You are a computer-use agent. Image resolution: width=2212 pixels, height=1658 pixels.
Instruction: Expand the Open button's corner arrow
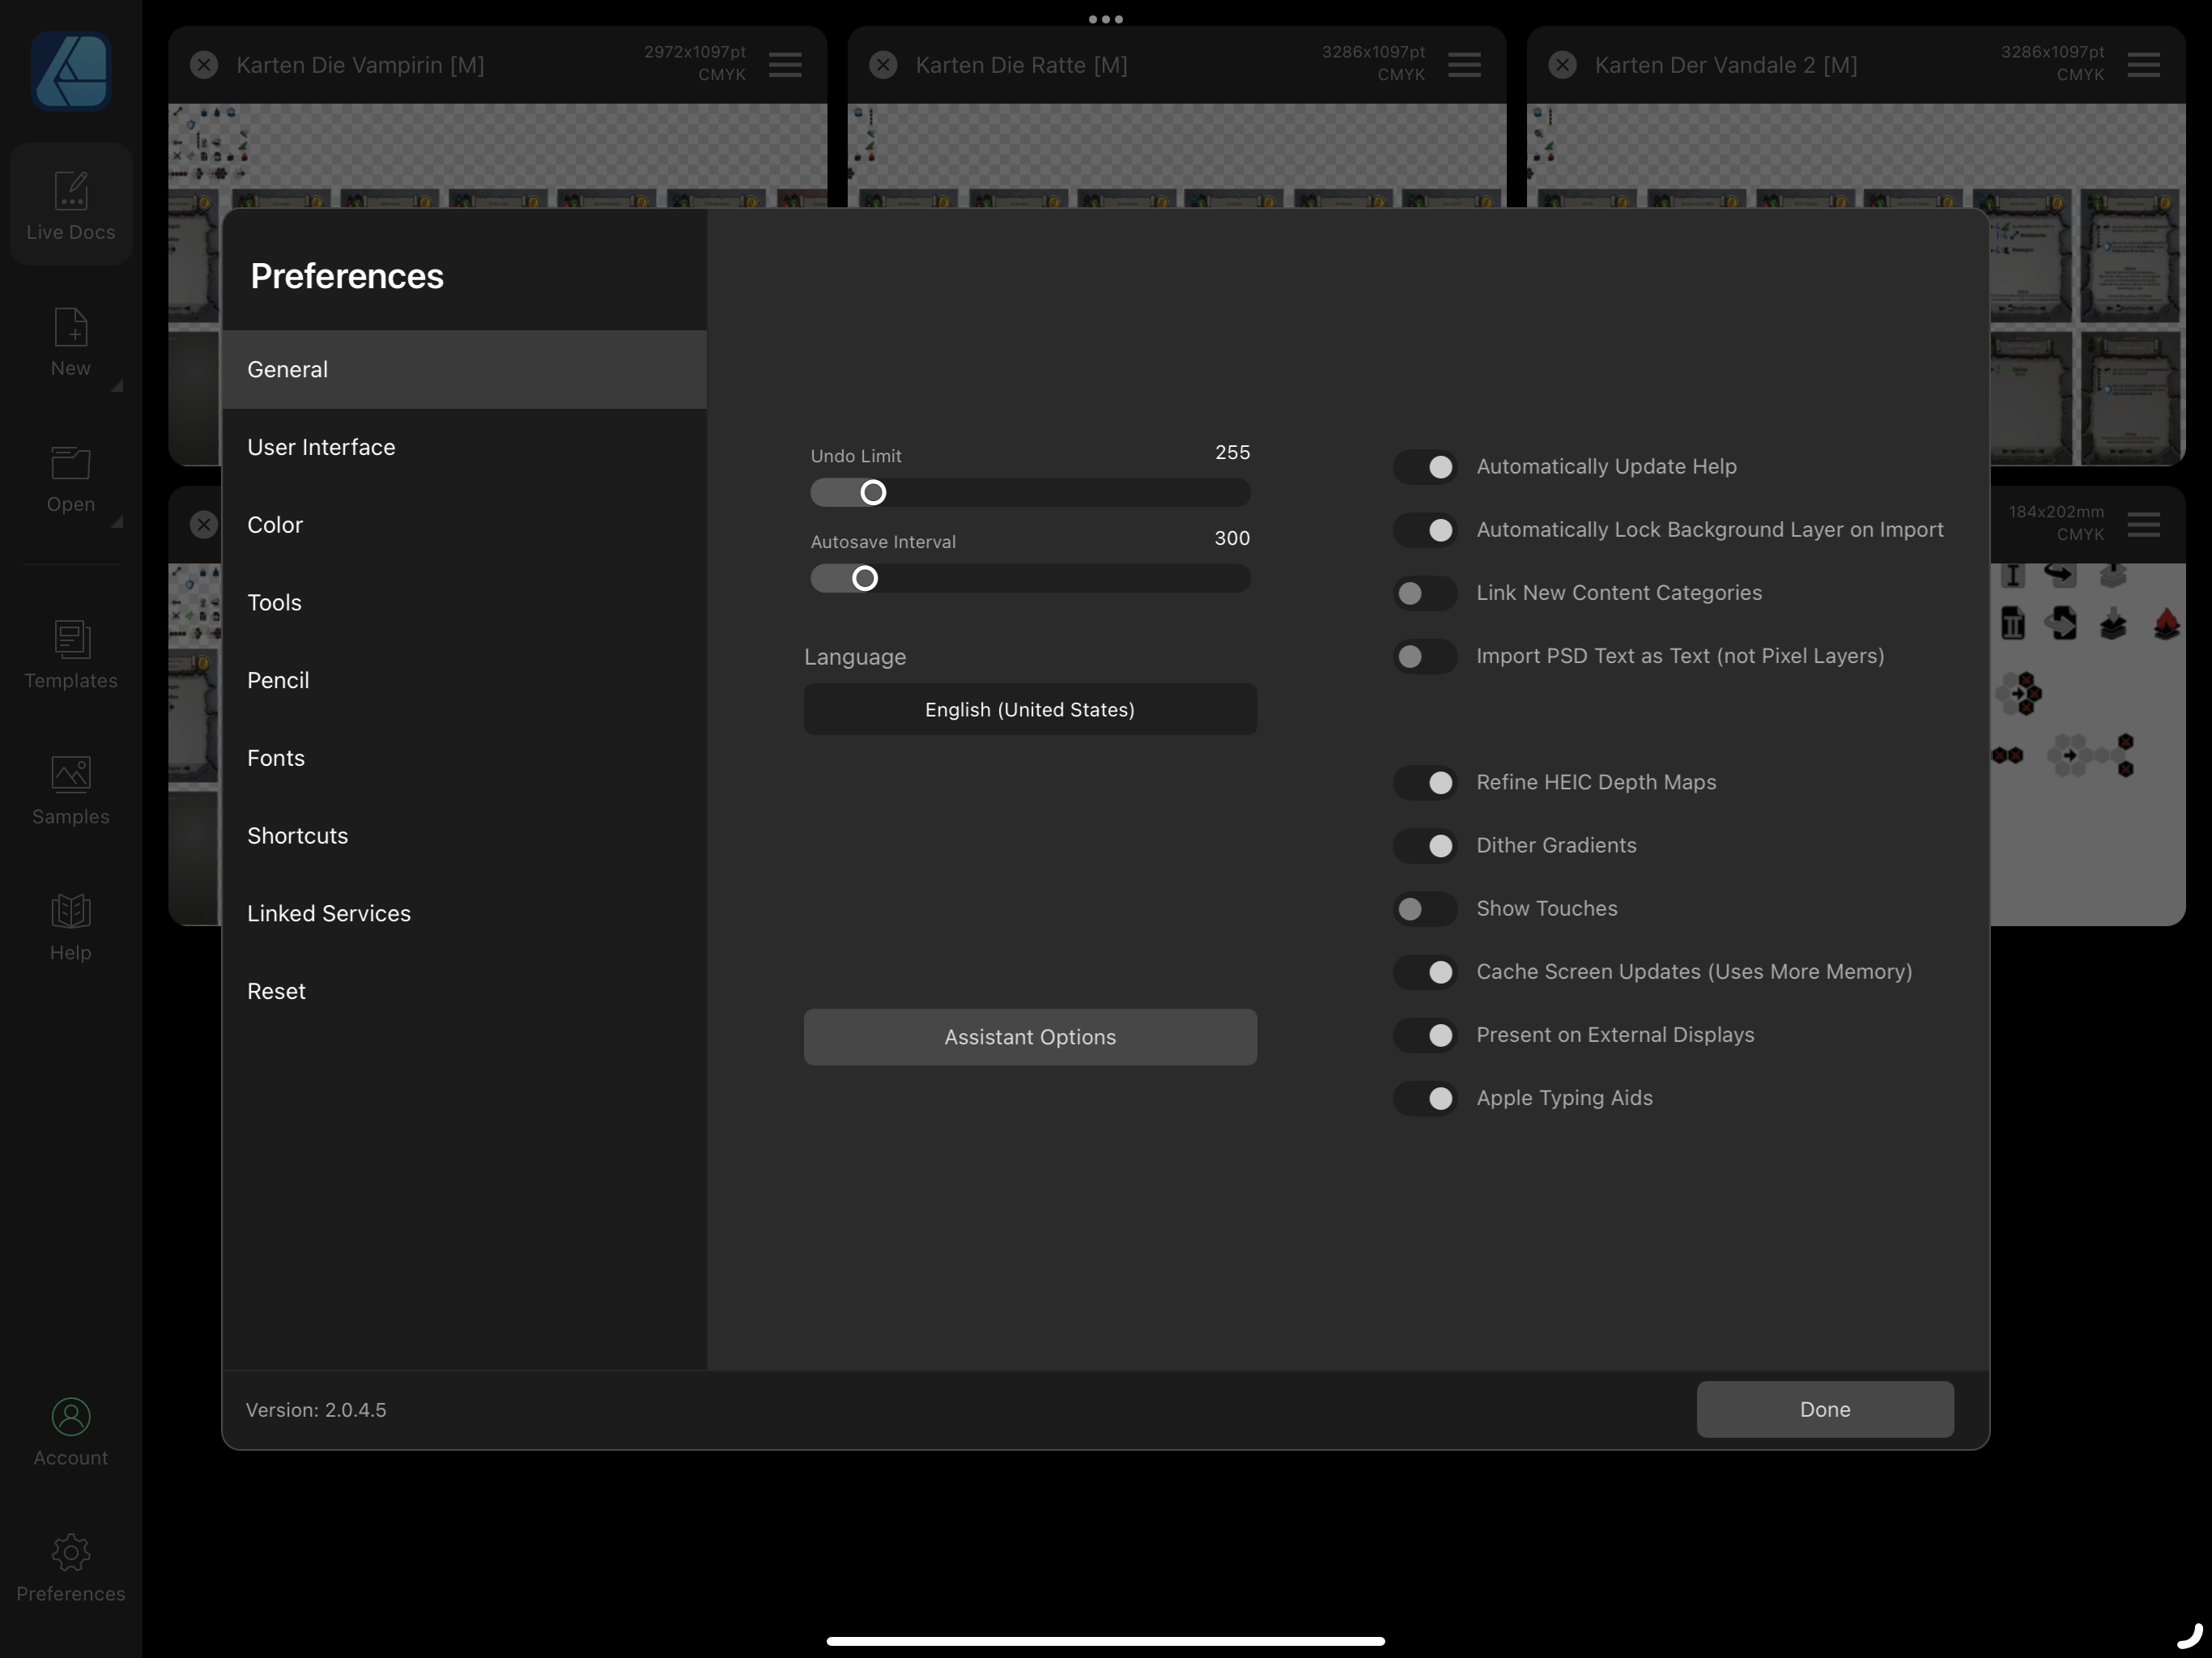point(117,522)
